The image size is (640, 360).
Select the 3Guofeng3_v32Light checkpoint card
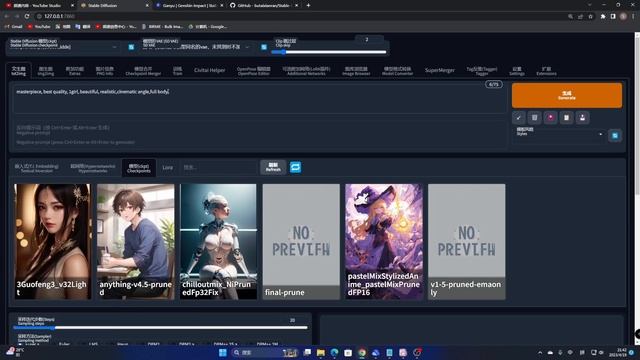point(53,242)
